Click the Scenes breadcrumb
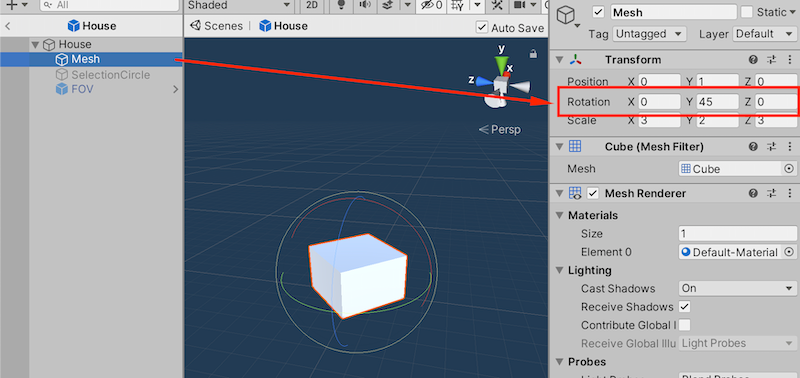The width and height of the screenshot is (800, 378). coord(216,26)
